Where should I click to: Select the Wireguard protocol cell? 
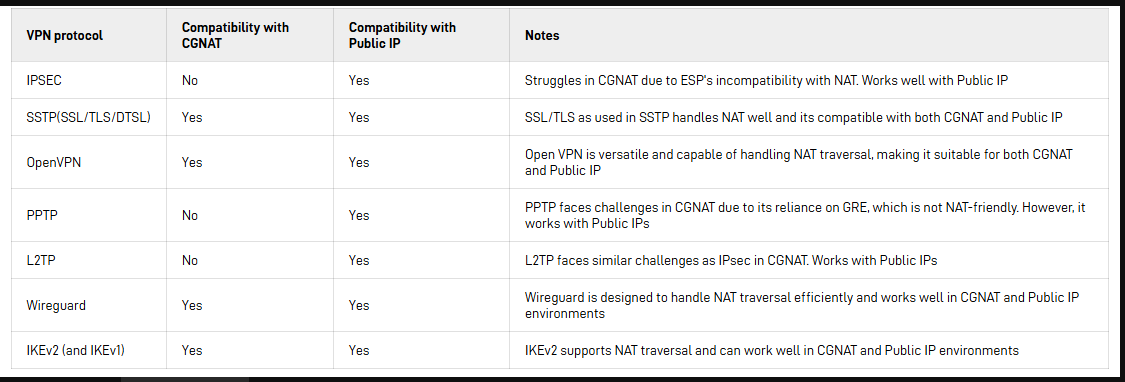(x=56, y=305)
